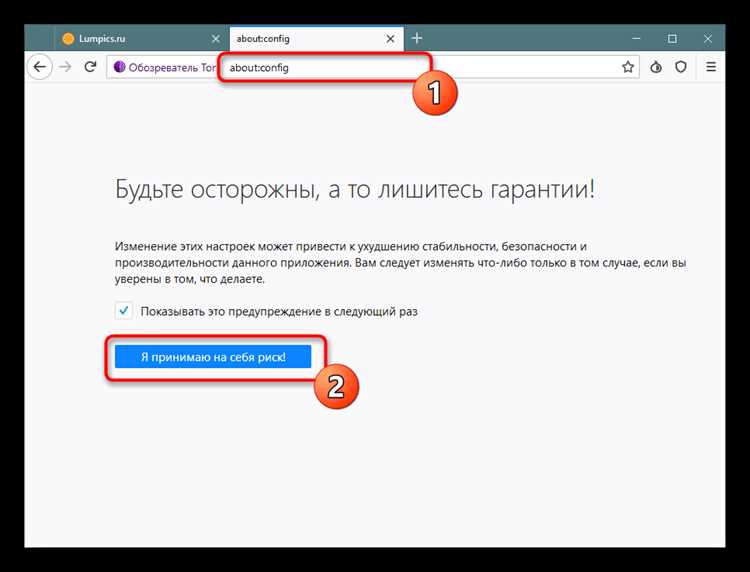Maximize the browser window
The height and width of the screenshot is (572, 750).
pos(672,38)
